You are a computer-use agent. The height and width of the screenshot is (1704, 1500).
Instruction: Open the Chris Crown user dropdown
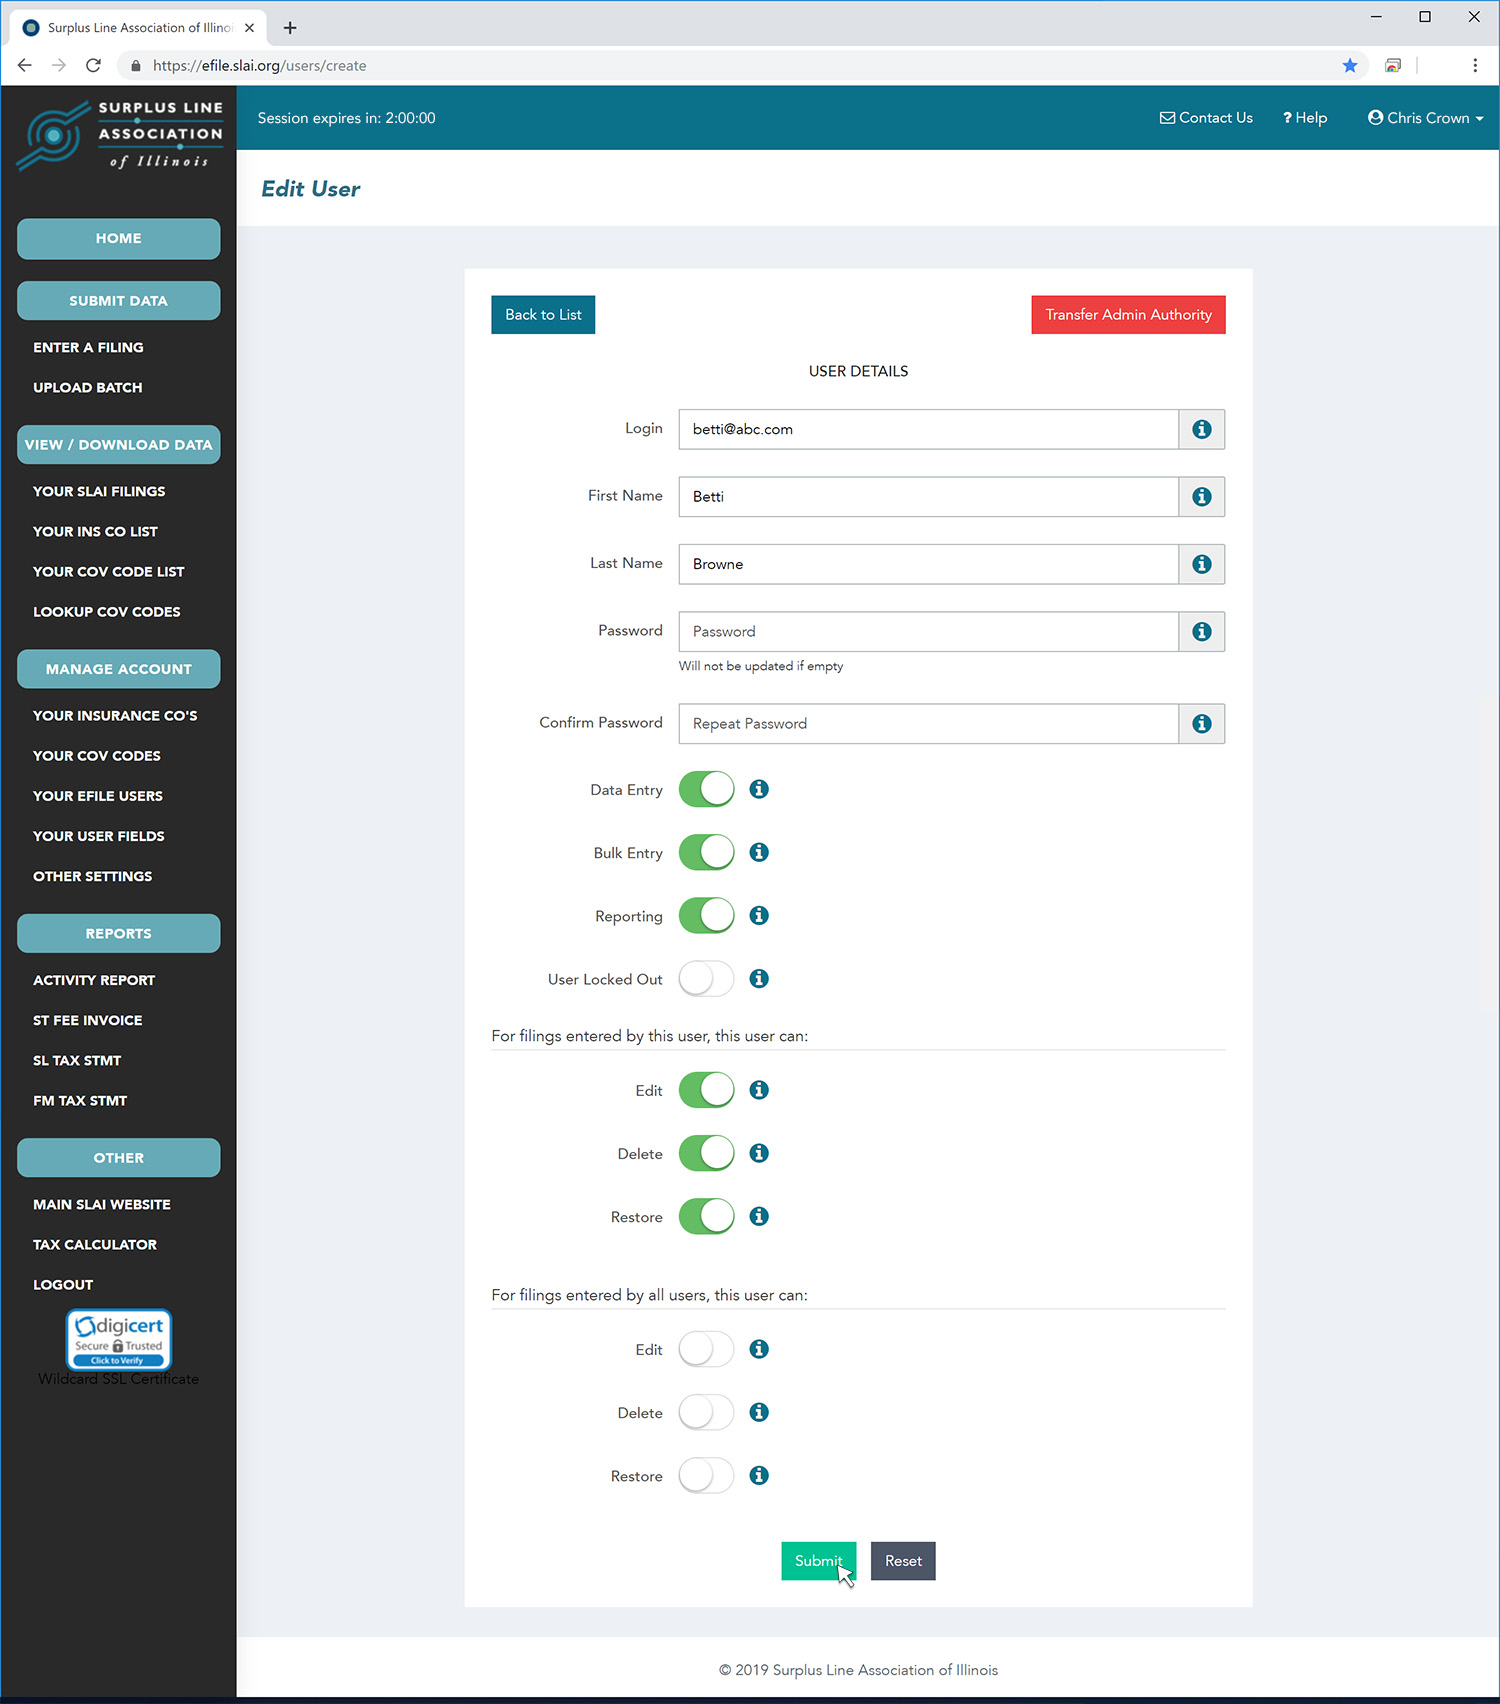[1425, 118]
